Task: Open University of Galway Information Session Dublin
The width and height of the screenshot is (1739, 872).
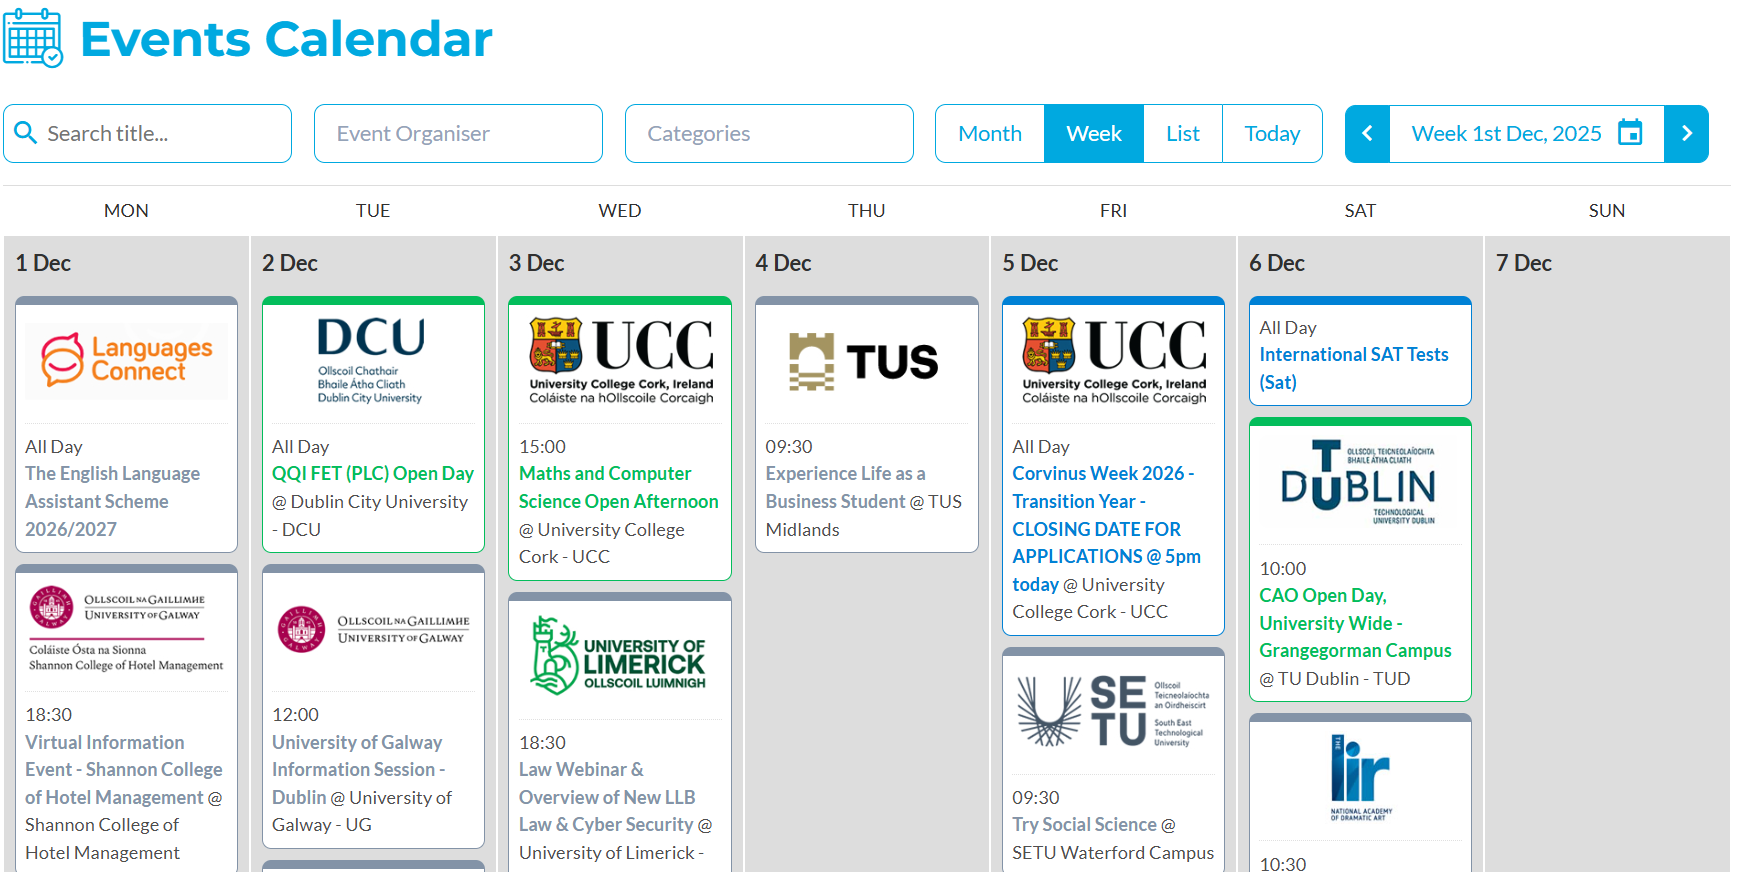Action: tap(358, 769)
